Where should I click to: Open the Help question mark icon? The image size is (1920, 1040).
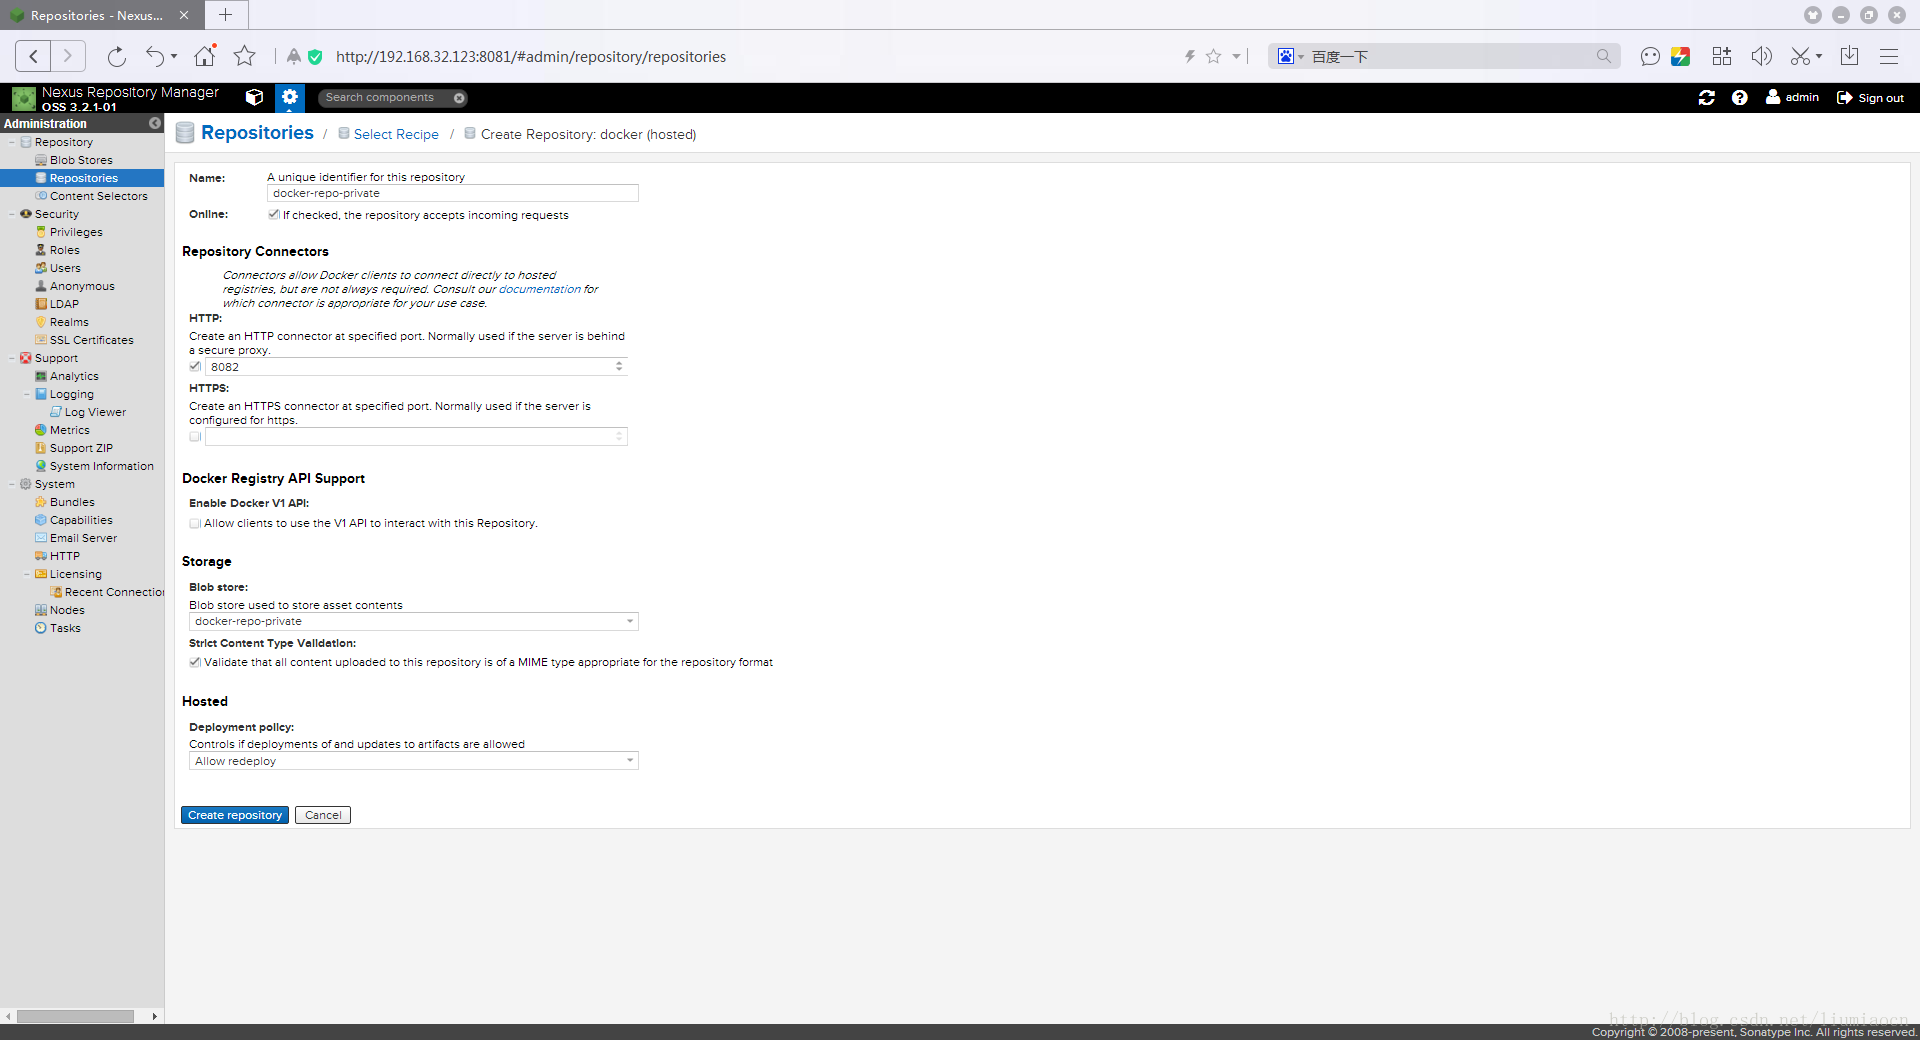pyautogui.click(x=1739, y=97)
